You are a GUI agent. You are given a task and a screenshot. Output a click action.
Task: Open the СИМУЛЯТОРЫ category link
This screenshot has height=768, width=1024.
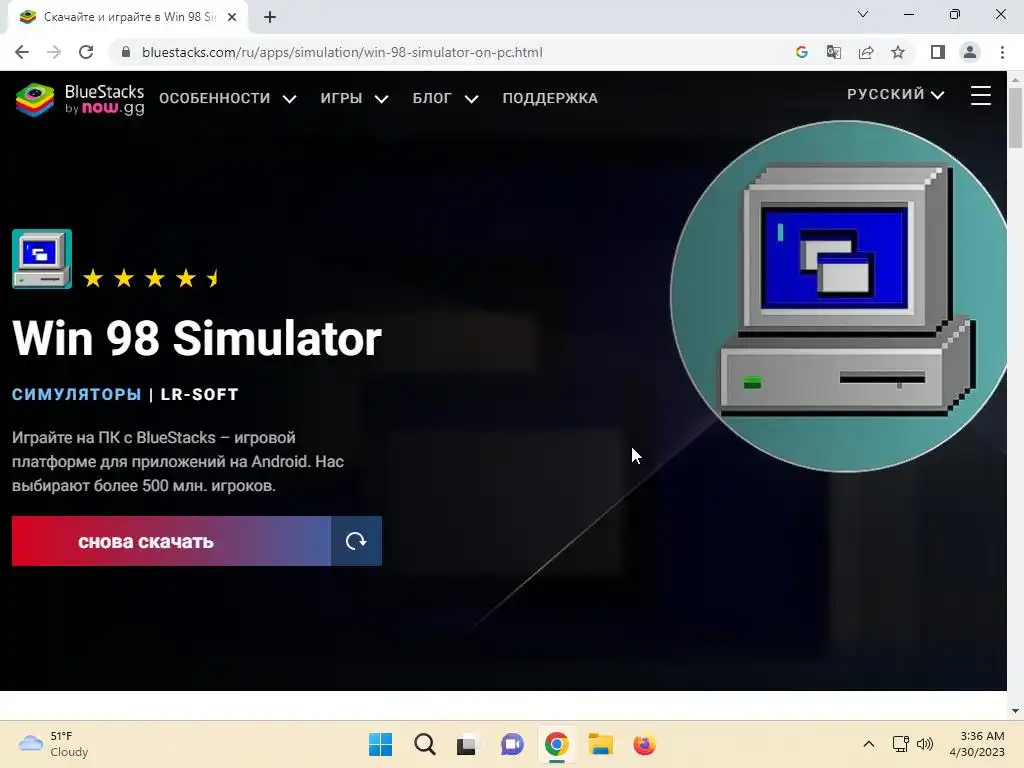point(76,394)
